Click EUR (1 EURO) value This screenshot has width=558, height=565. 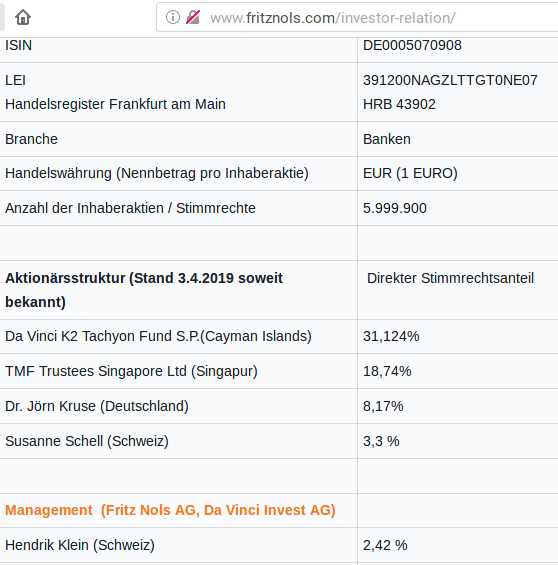[410, 173]
